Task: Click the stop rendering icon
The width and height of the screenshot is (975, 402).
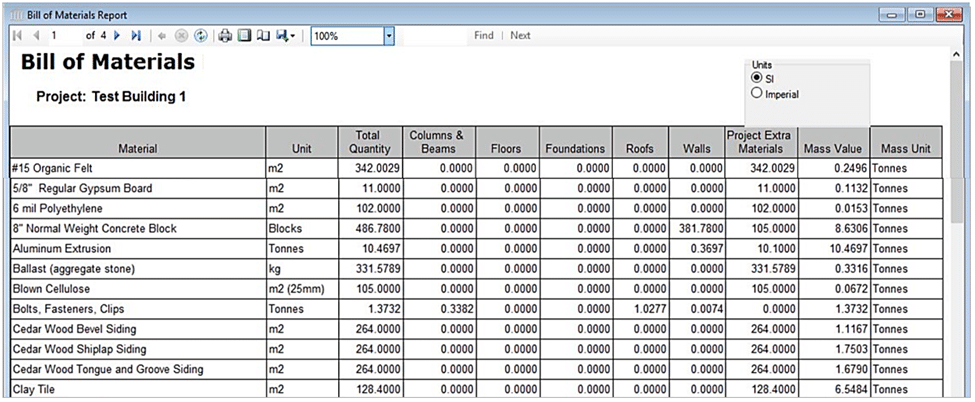Action: click(181, 36)
